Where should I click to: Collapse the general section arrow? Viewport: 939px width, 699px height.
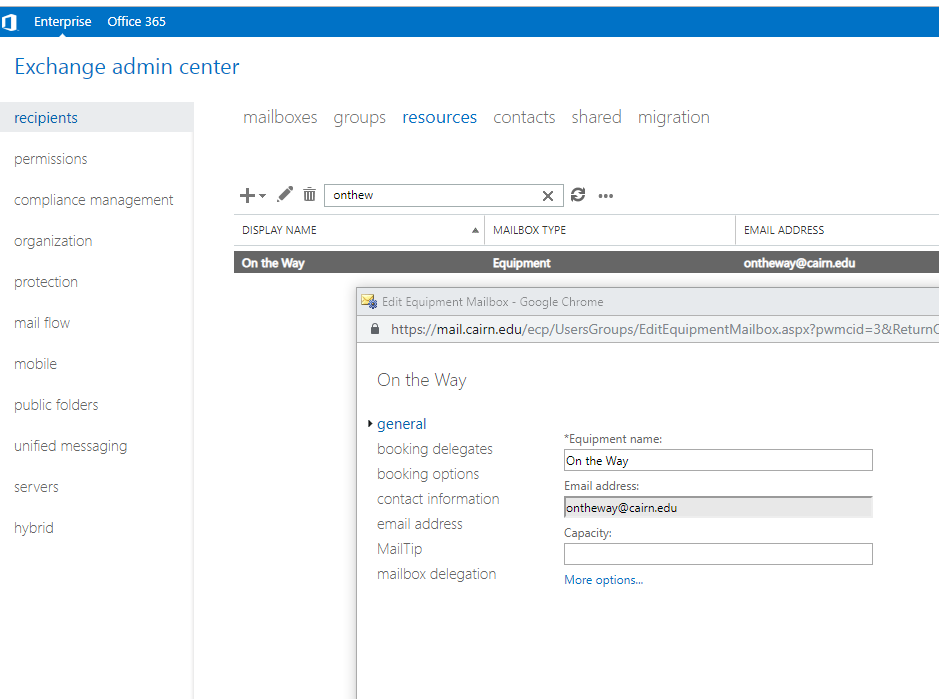[x=369, y=423]
